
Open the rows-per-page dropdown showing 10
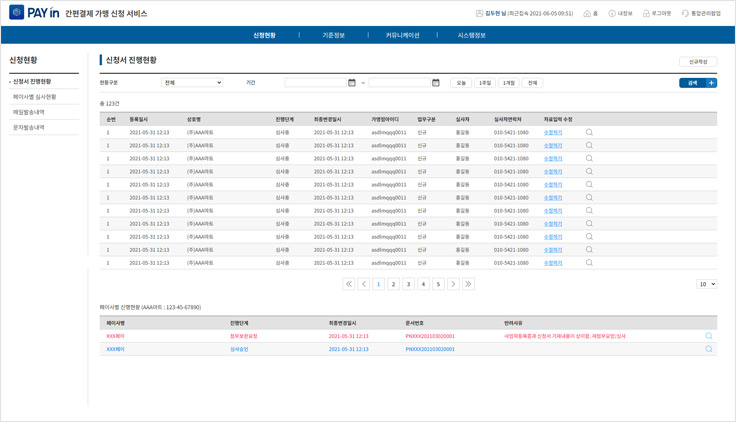pyautogui.click(x=706, y=284)
